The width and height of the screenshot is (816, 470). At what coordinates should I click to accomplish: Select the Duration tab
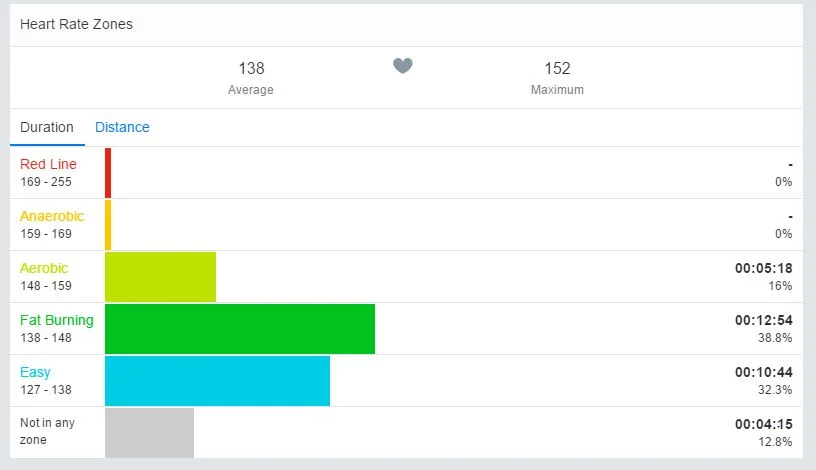(x=47, y=127)
